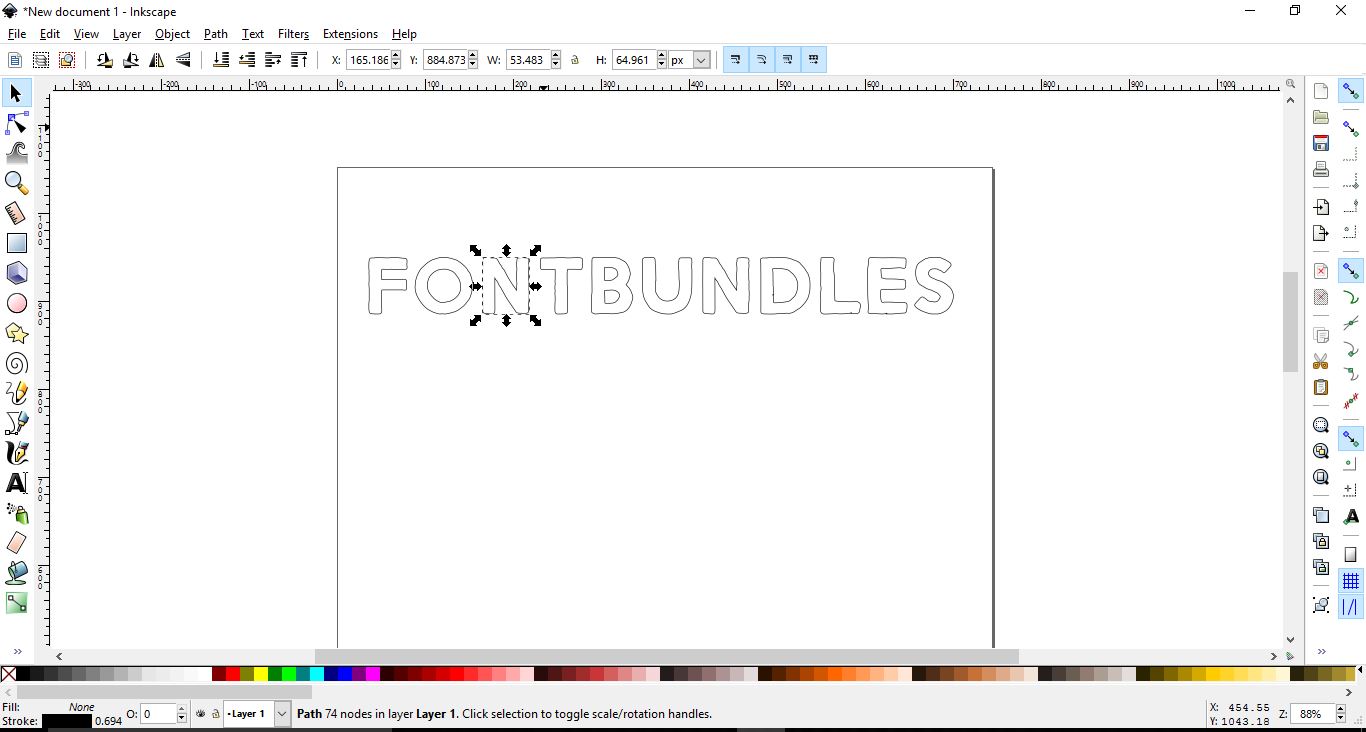Viewport: 1366px width, 732px height.
Task: Open the File menu
Action: pyautogui.click(x=17, y=34)
